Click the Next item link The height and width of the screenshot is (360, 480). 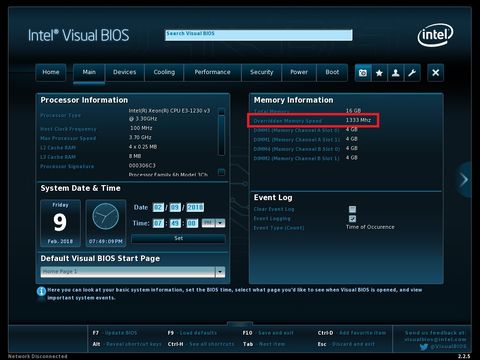272,344
